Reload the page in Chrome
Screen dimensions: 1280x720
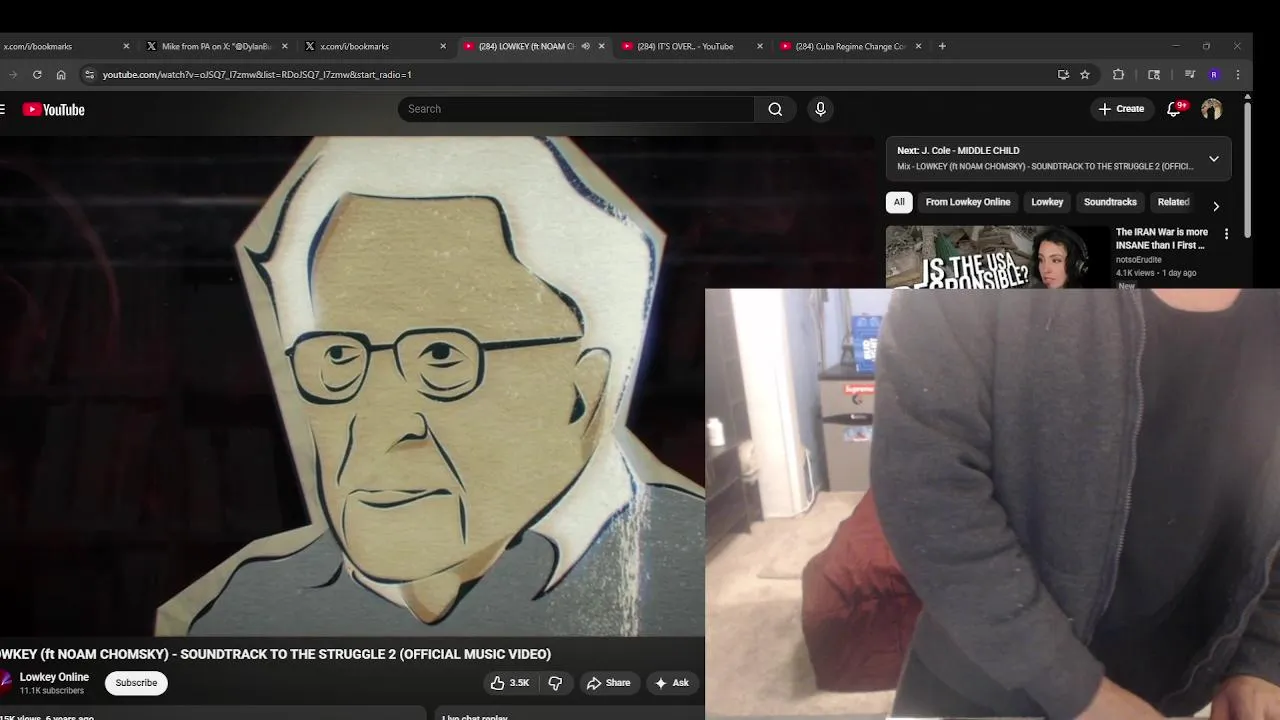37,74
